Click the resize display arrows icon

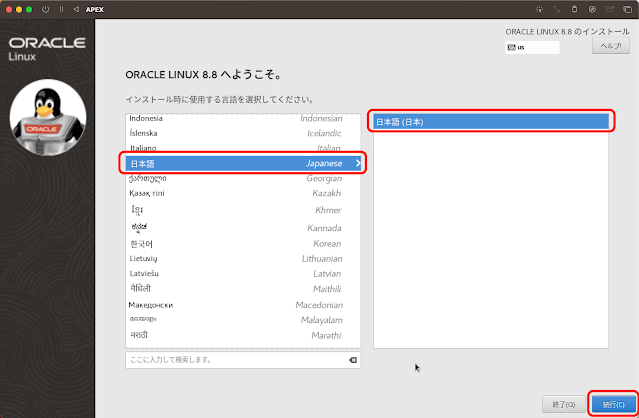tap(557, 9)
